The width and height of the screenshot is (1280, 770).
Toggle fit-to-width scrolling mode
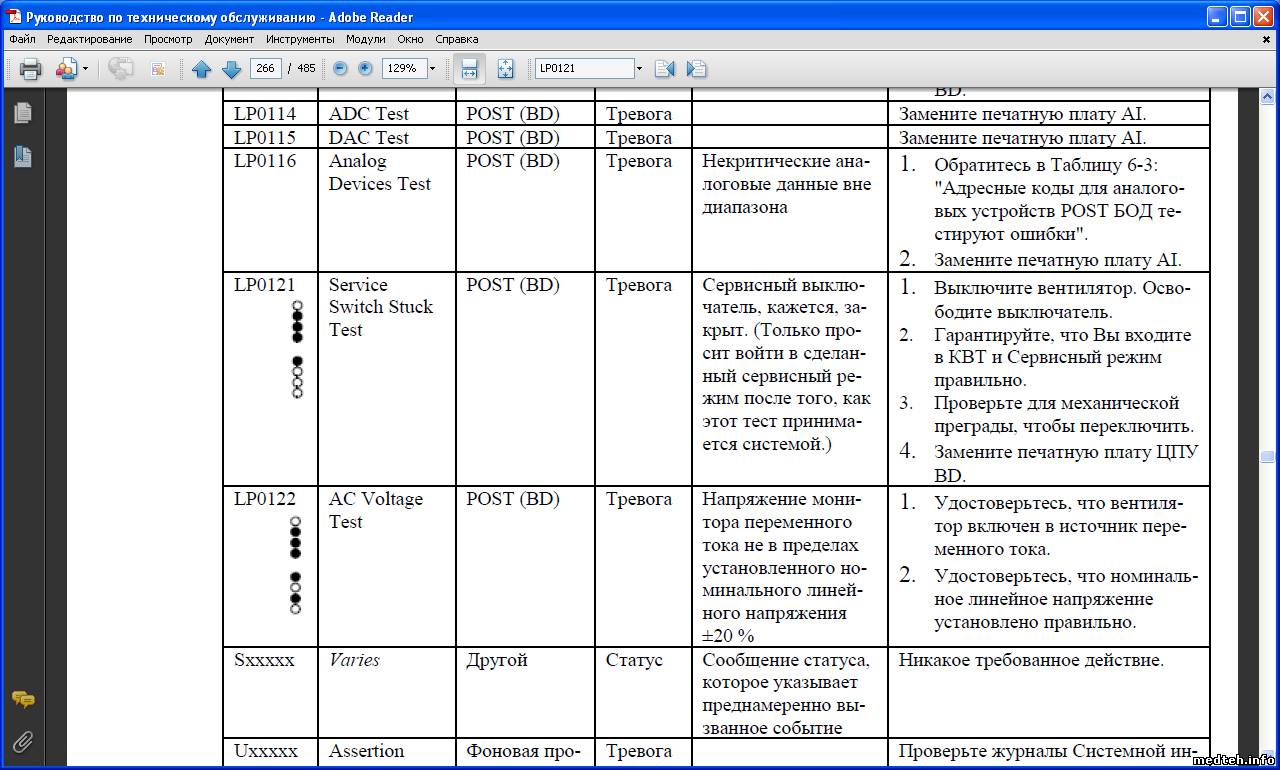pyautogui.click(x=469, y=69)
